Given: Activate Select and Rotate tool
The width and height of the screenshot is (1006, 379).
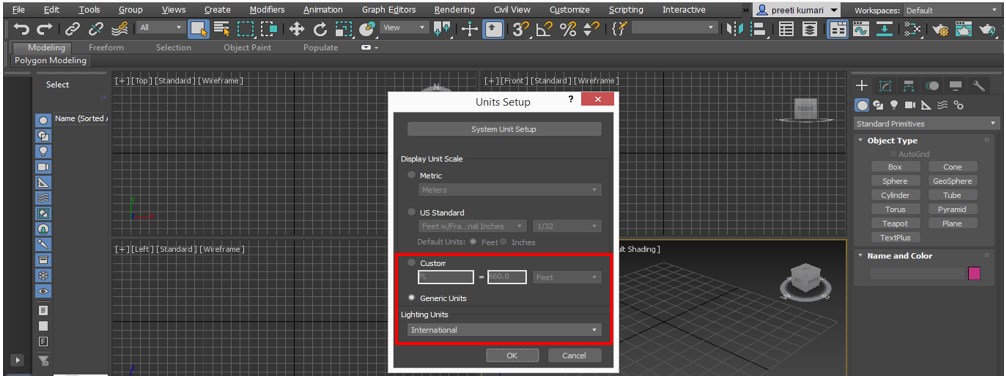Looking at the screenshot, I should click(320, 28).
